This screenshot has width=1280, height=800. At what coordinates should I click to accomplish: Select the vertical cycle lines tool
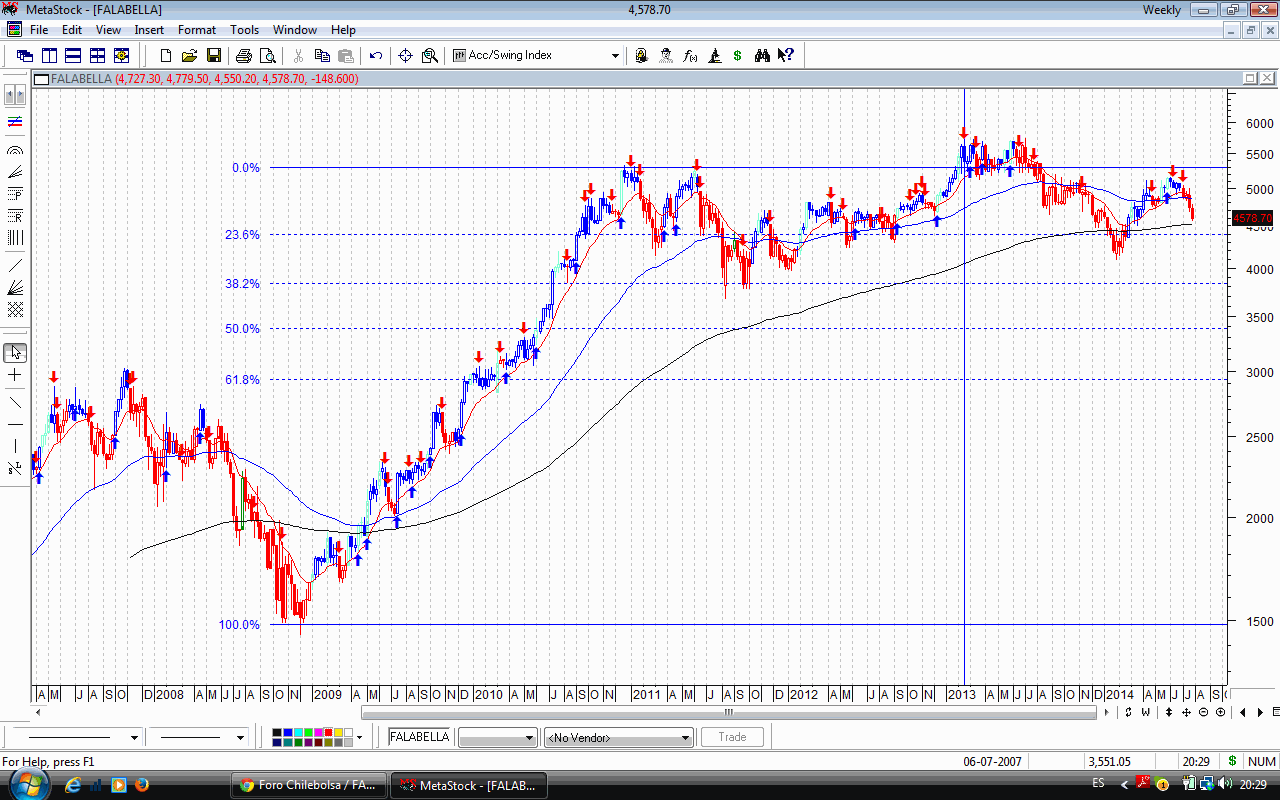click(x=15, y=238)
